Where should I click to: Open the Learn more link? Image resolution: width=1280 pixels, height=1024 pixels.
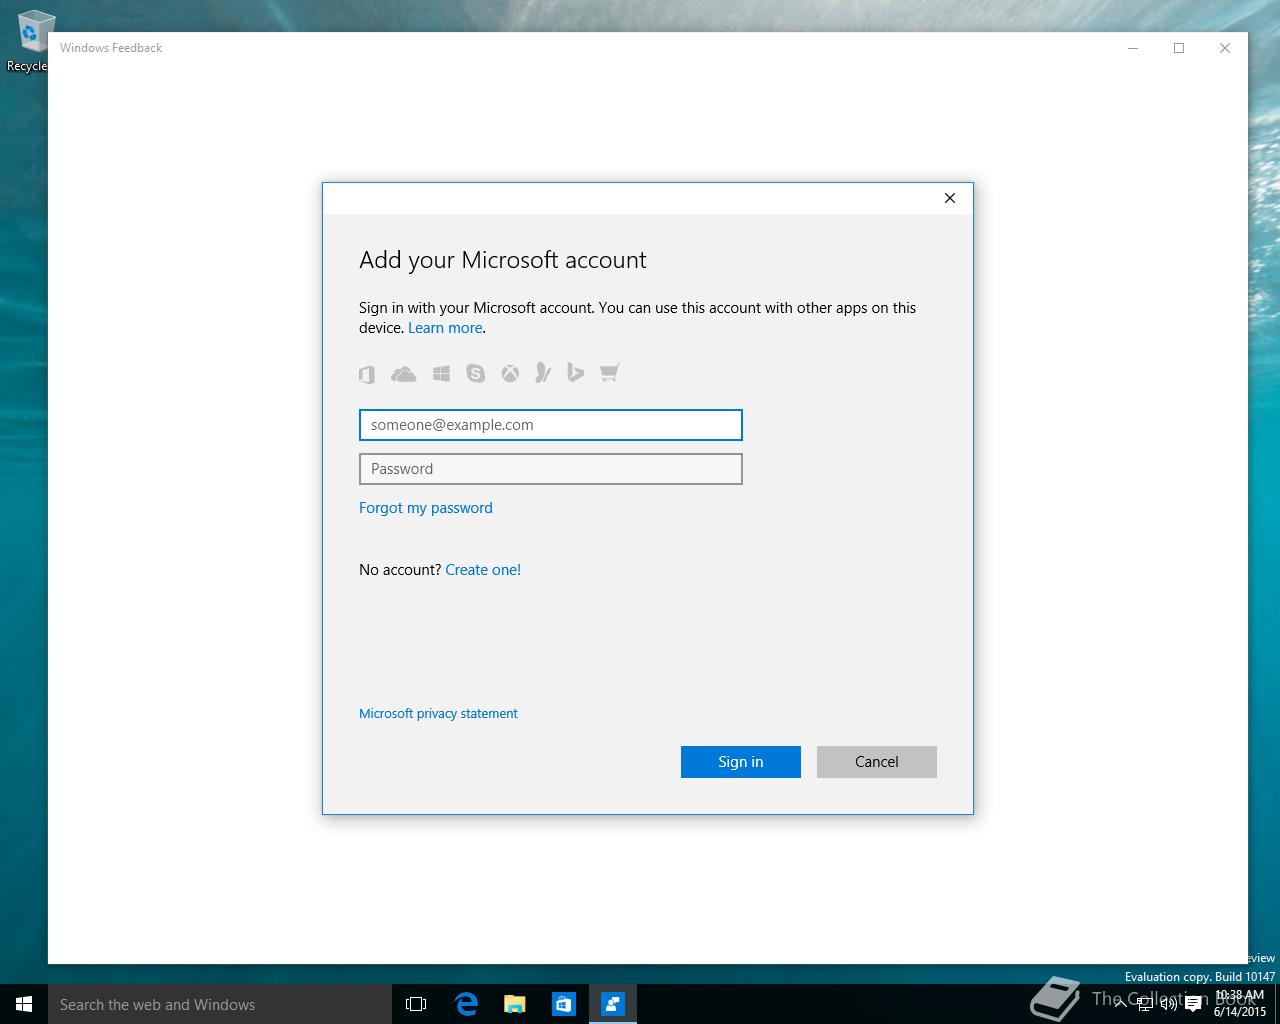tap(445, 328)
